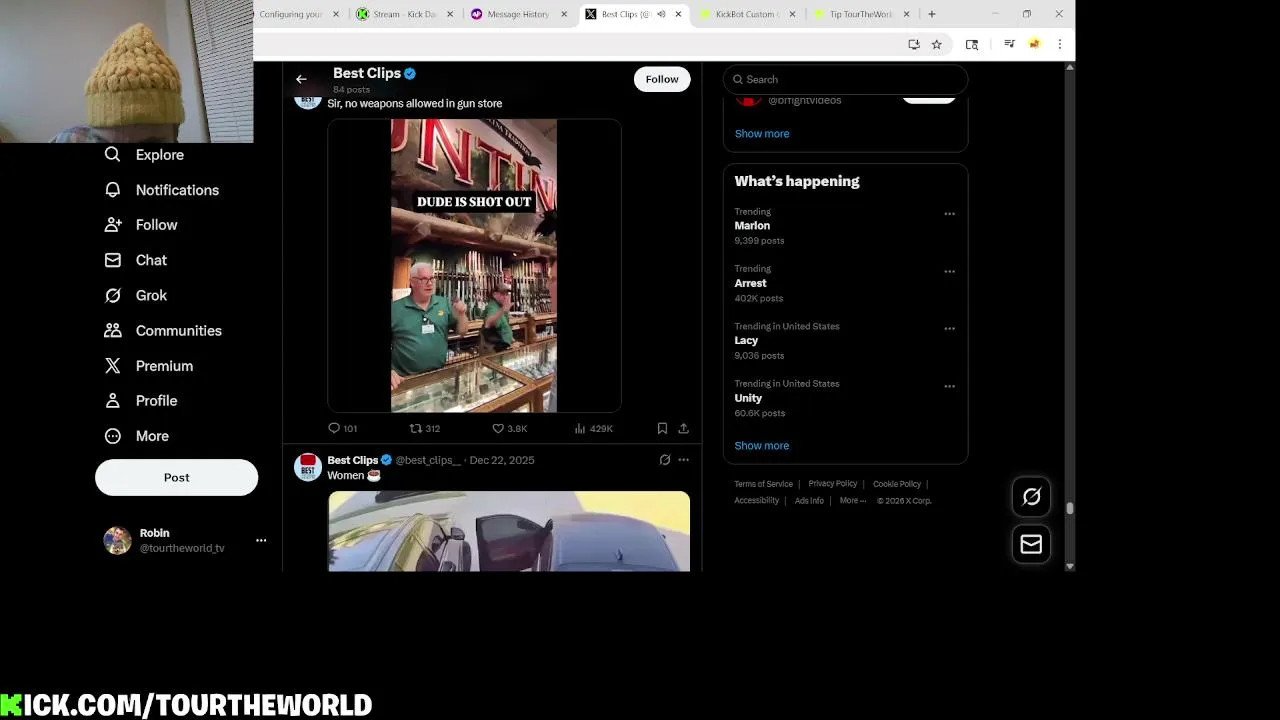Switch to the Message History tab
The width and height of the screenshot is (1280, 720).
pyautogui.click(x=519, y=14)
